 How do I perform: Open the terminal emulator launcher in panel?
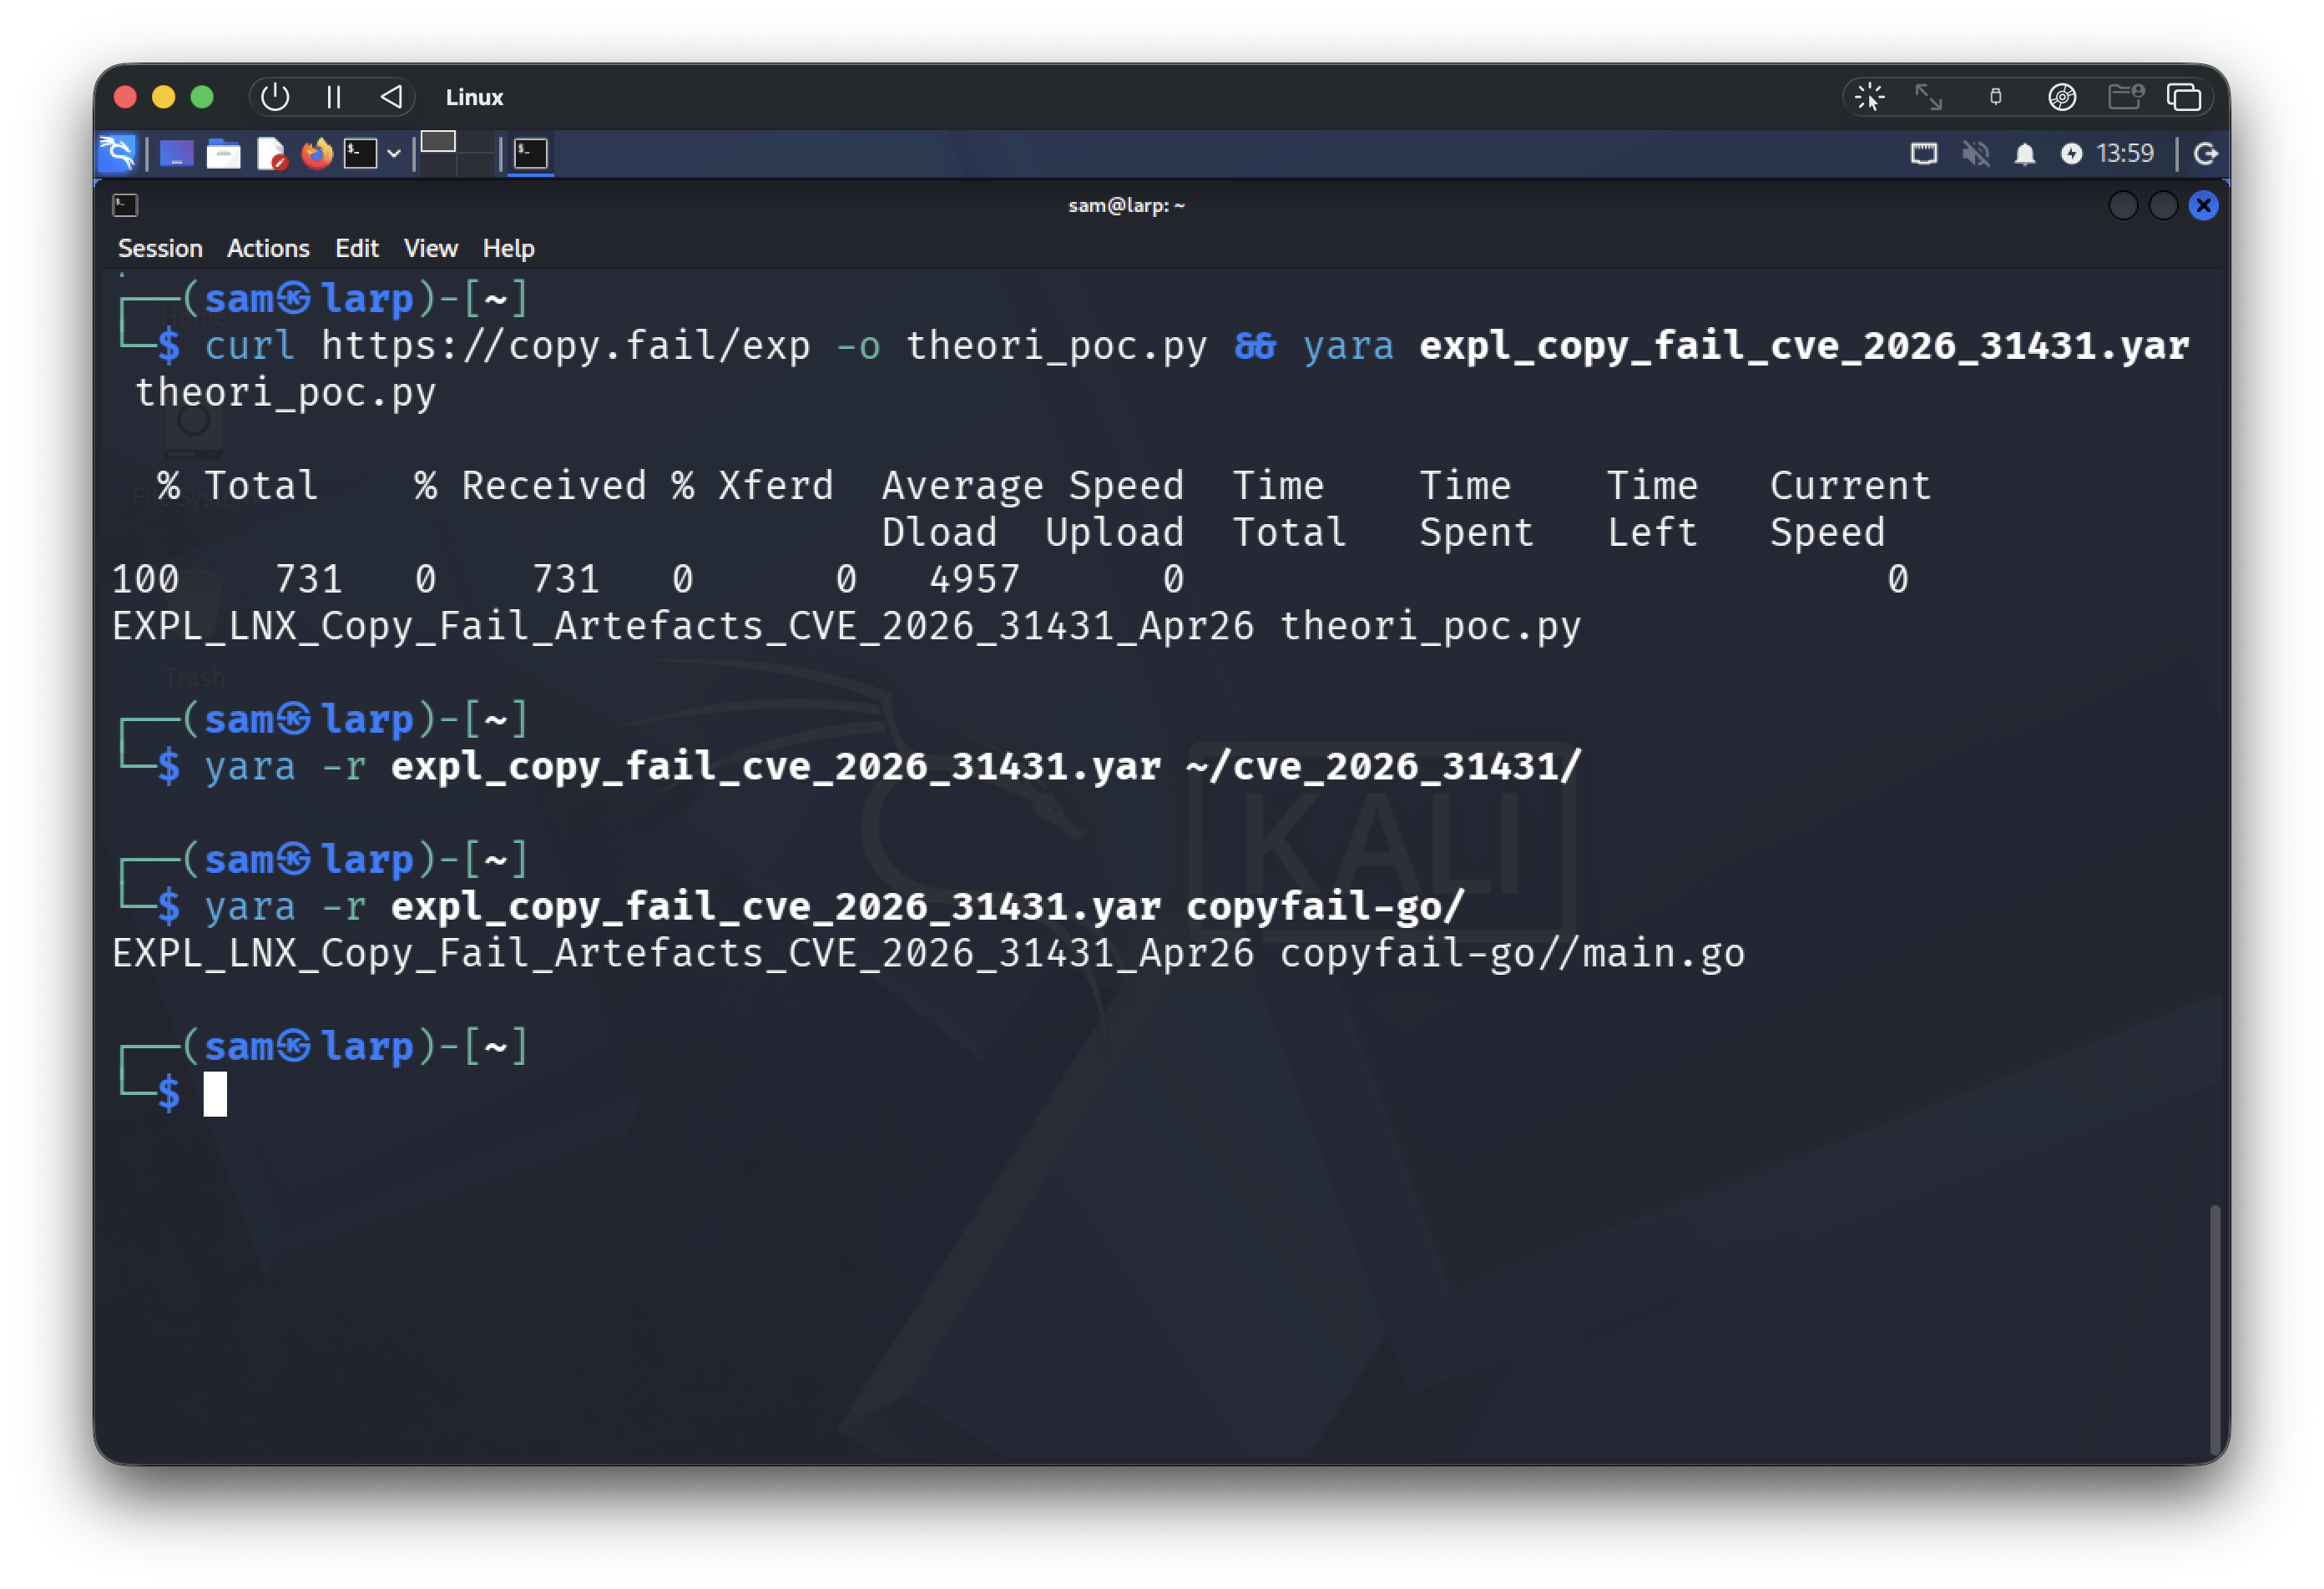[x=361, y=154]
